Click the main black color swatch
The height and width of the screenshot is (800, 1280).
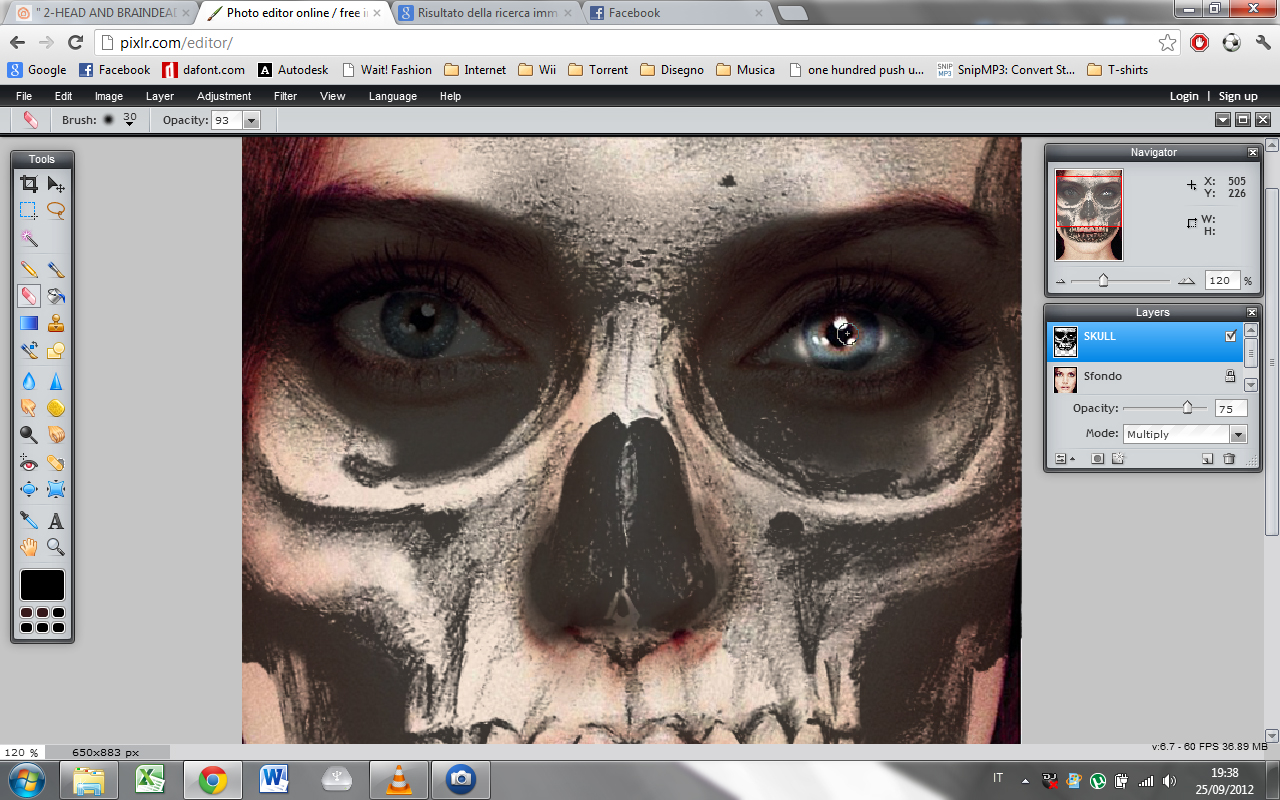pyautogui.click(x=42, y=585)
